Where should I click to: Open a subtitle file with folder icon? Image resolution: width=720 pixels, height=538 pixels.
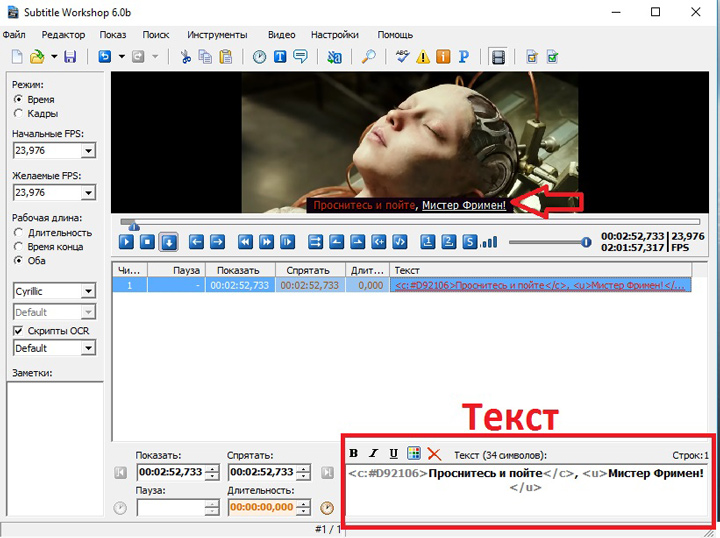(x=37, y=57)
